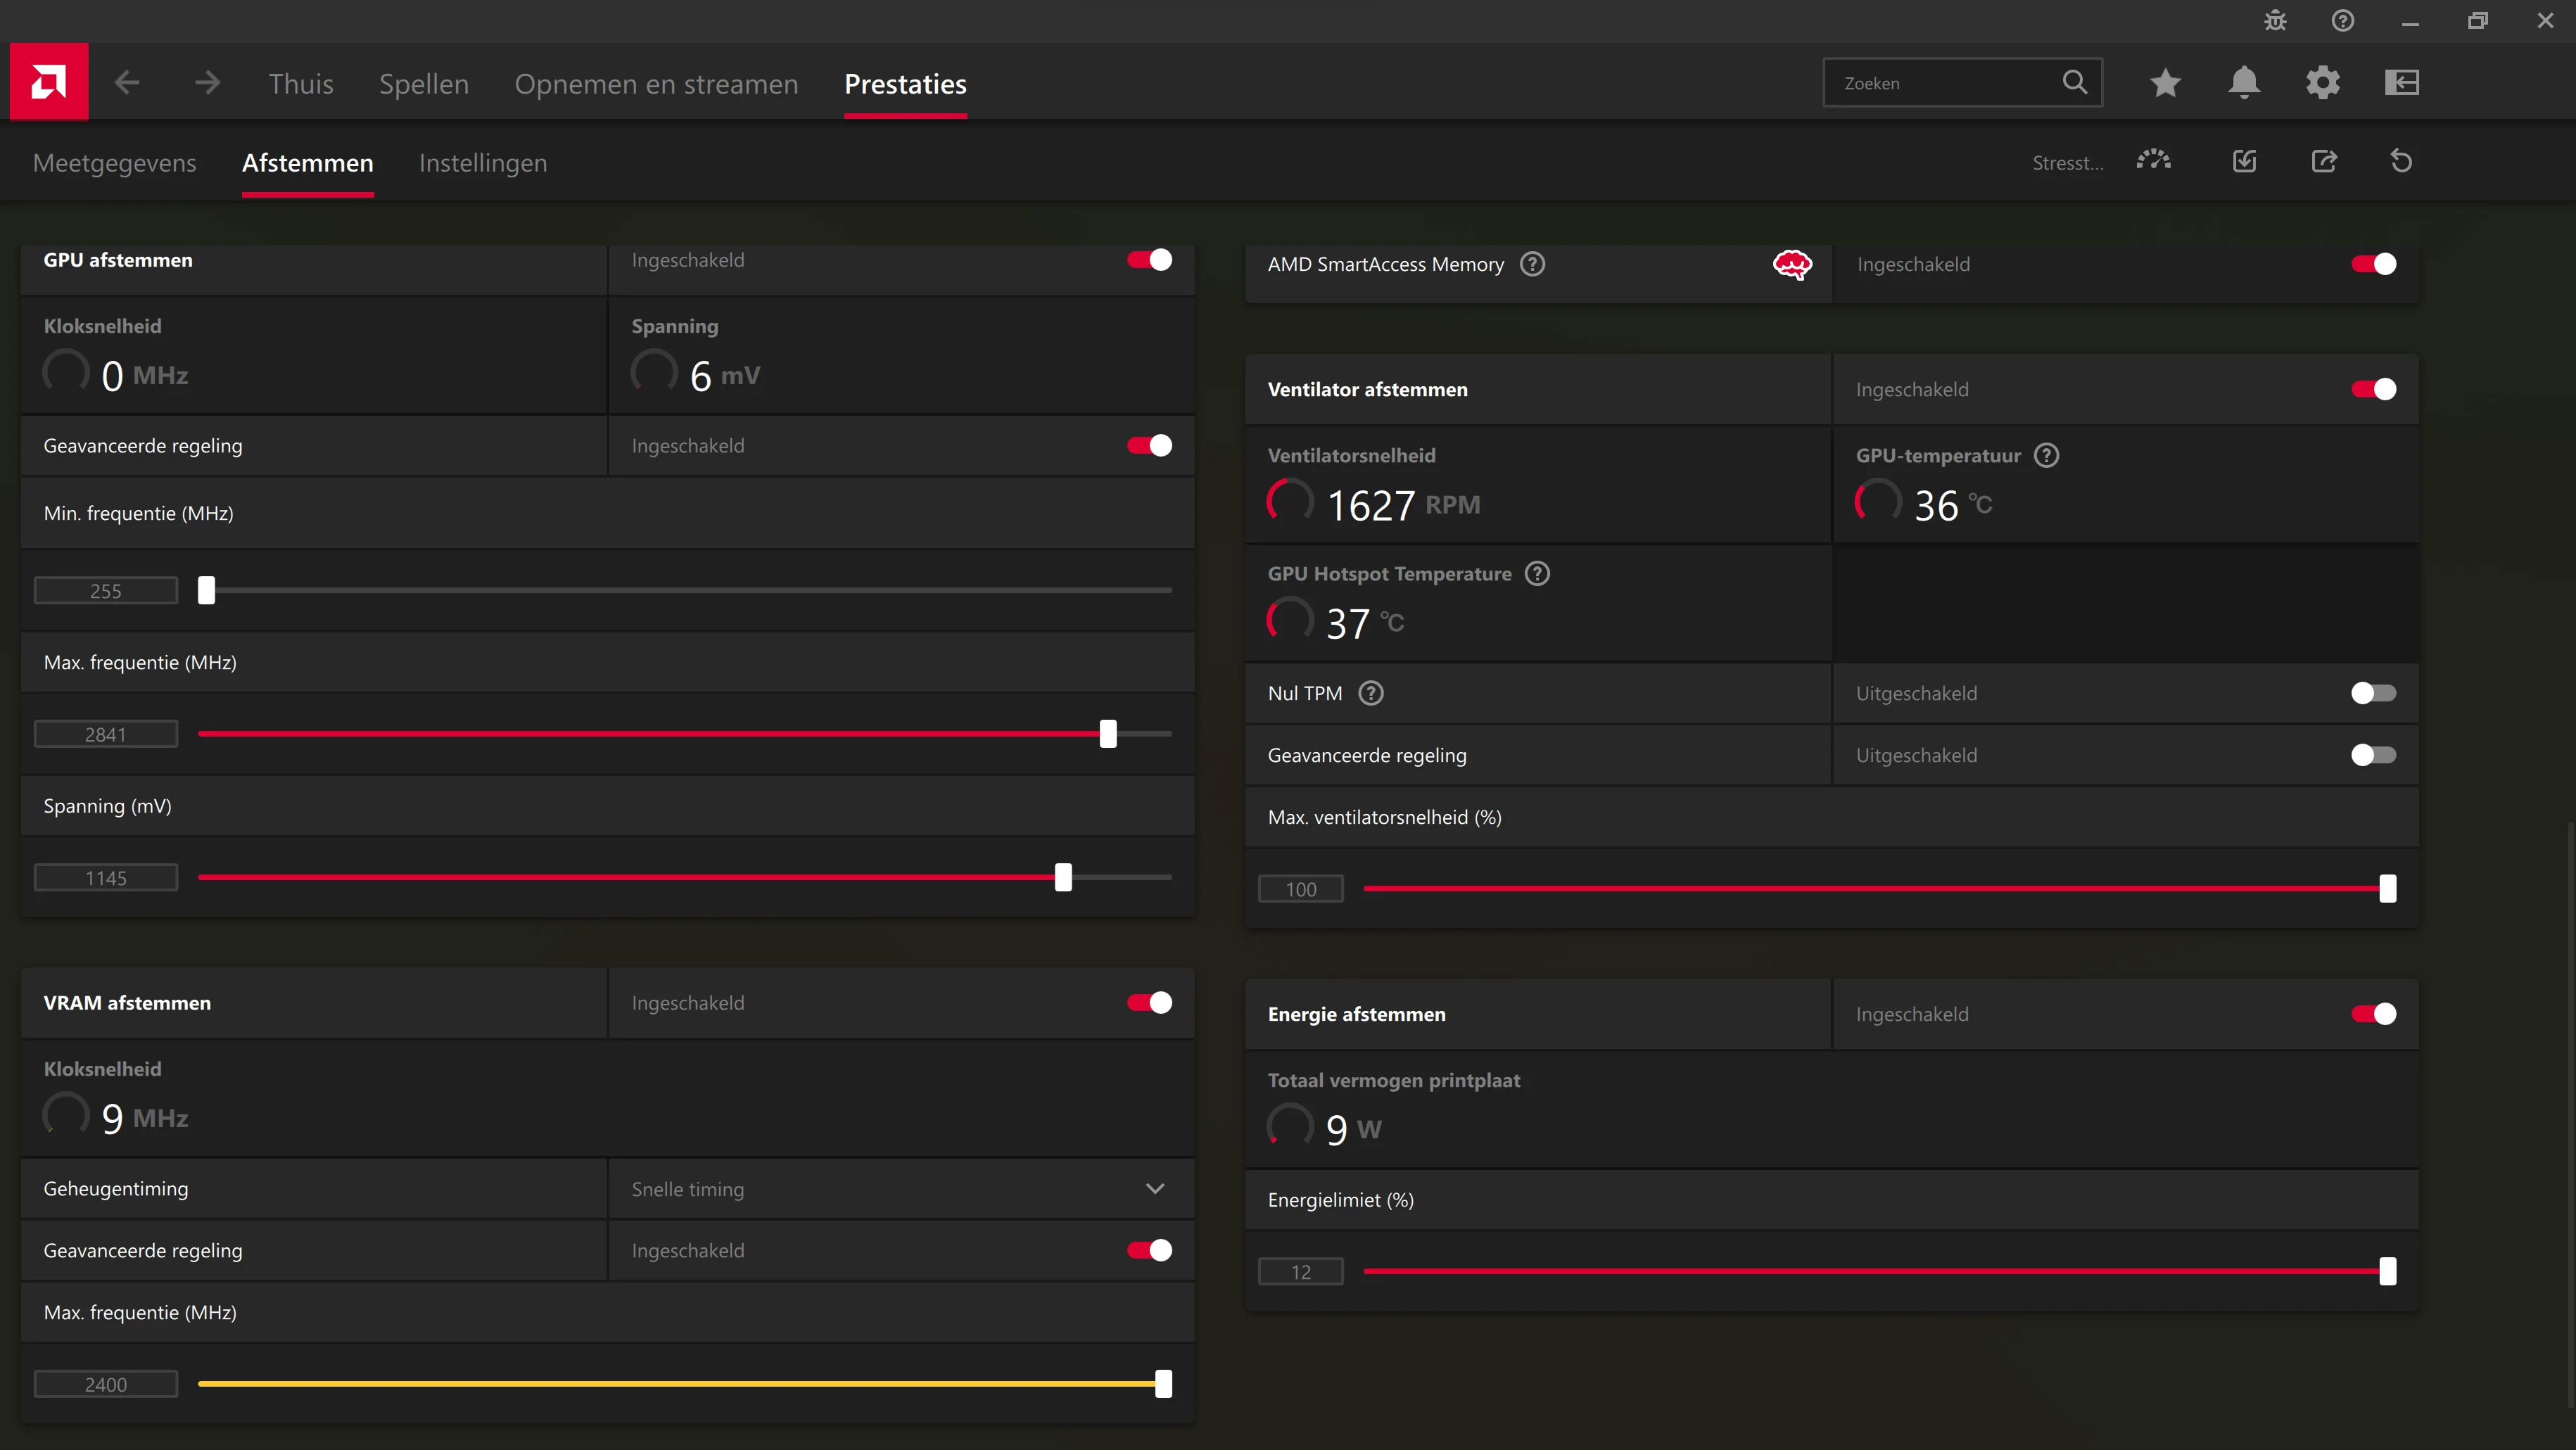
Task: Click Max. frequentie value field 2841
Action: click(106, 735)
